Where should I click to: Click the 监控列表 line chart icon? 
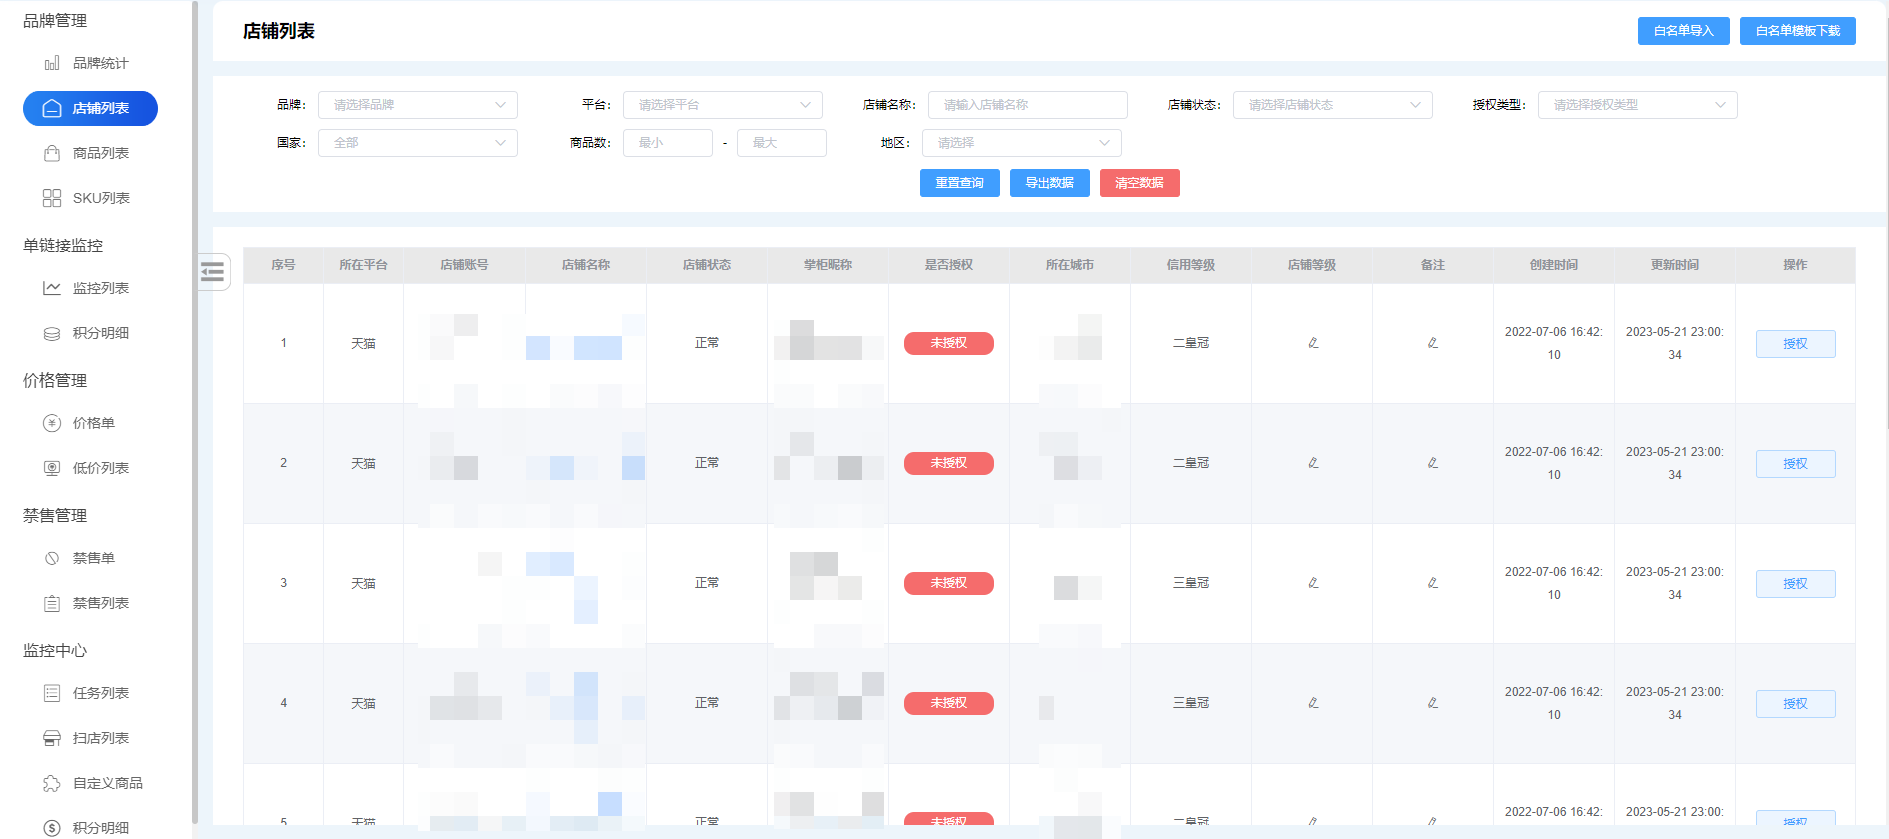52,288
